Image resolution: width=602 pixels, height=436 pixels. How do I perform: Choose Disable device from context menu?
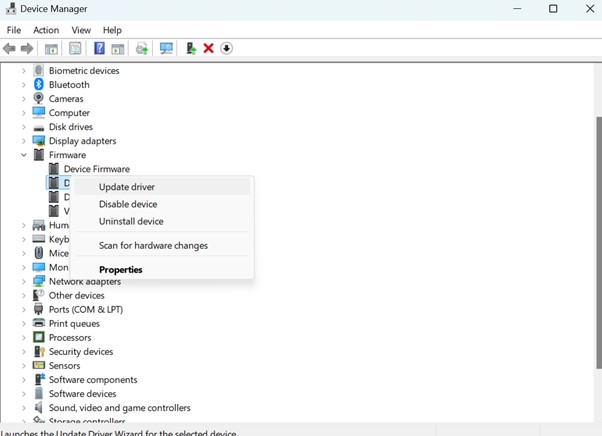(x=162, y=204)
